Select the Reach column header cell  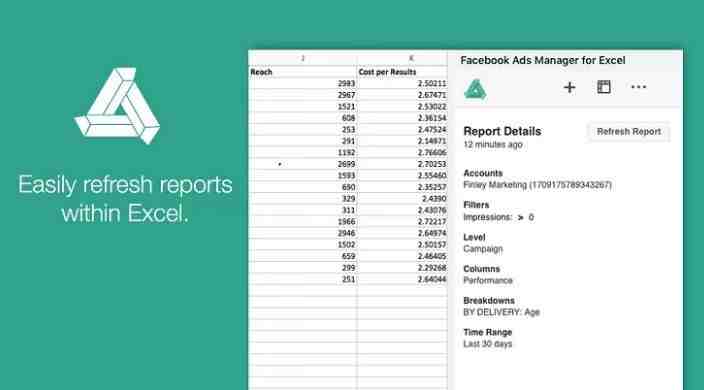[x=303, y=72]
